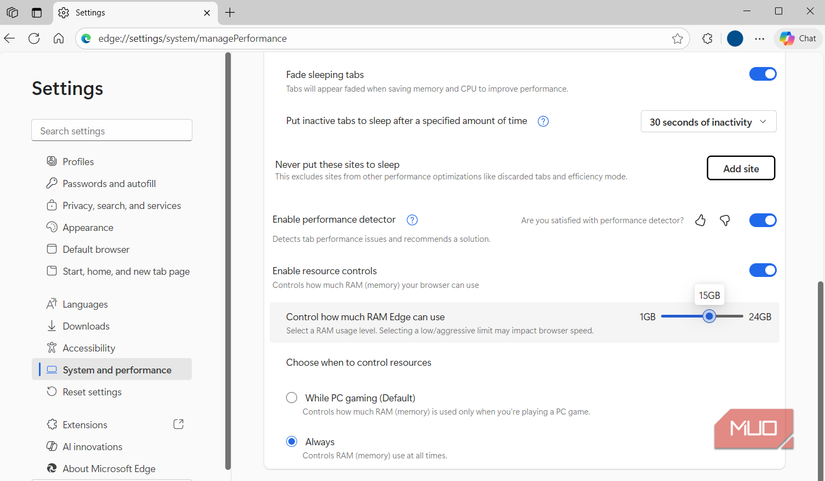
Task: Go back to the previous page
Action: (x=9, y=38)
